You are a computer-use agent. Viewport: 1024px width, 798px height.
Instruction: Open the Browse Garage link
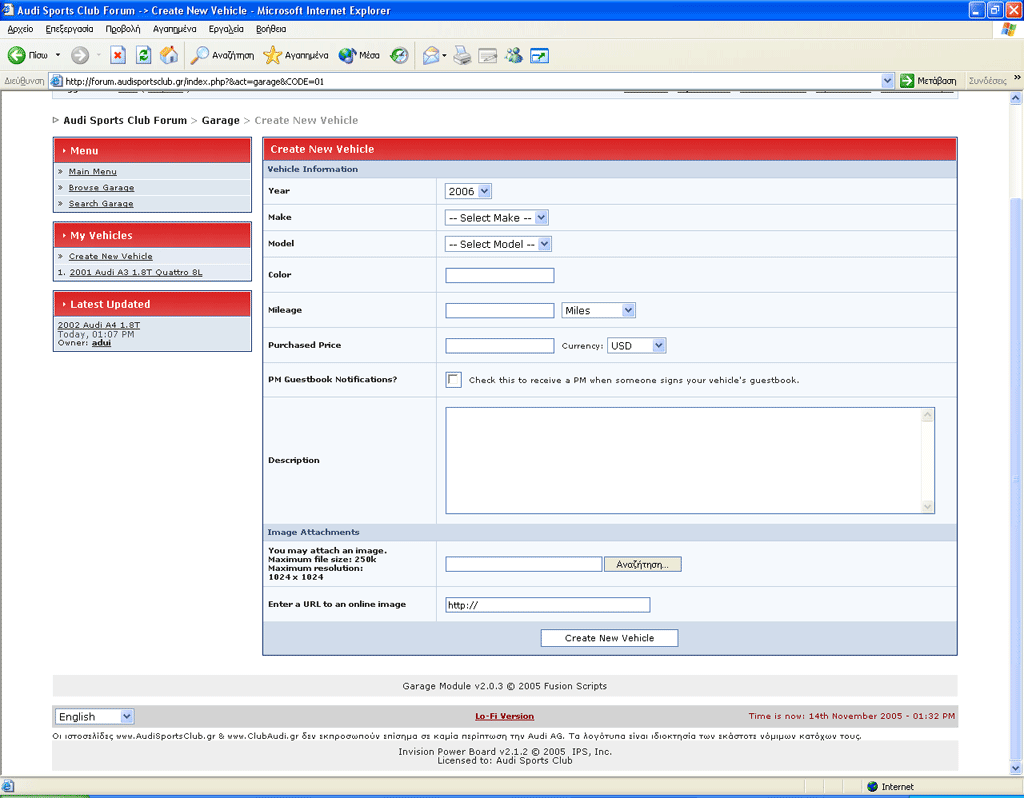click(101, 188)
